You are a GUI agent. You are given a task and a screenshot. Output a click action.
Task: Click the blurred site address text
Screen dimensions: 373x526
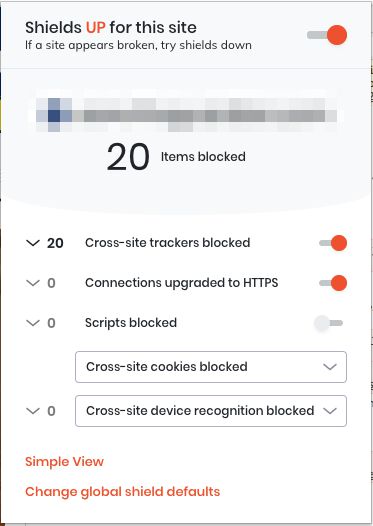205,115
